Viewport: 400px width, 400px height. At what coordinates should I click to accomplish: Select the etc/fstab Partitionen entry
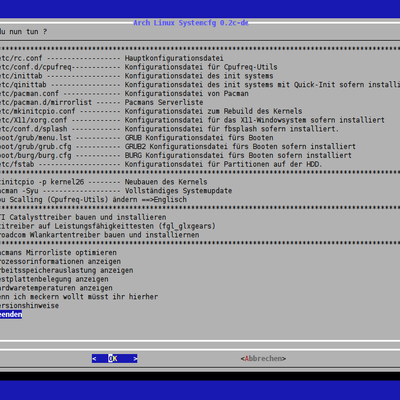pos(161,164)
